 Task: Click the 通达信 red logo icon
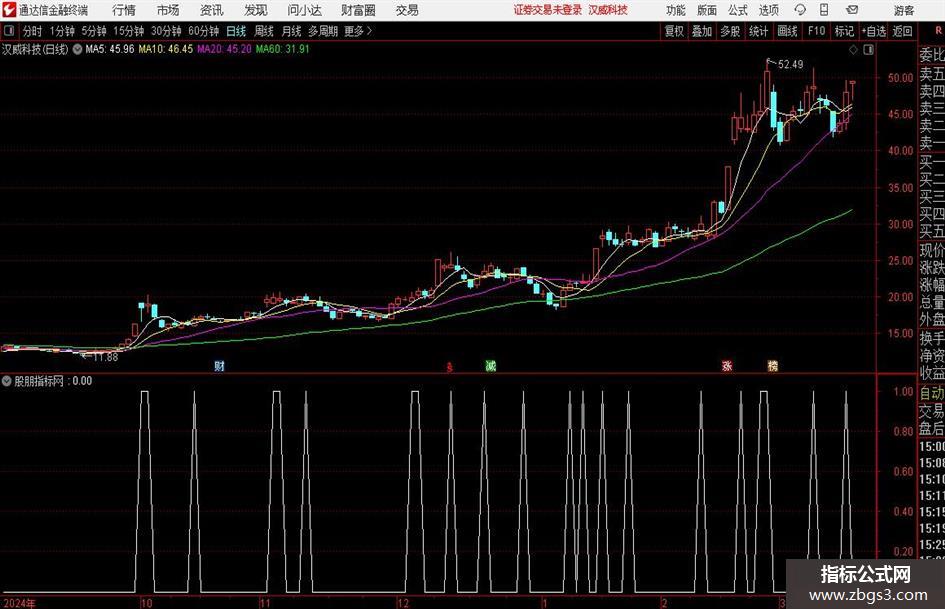point(8,10)
